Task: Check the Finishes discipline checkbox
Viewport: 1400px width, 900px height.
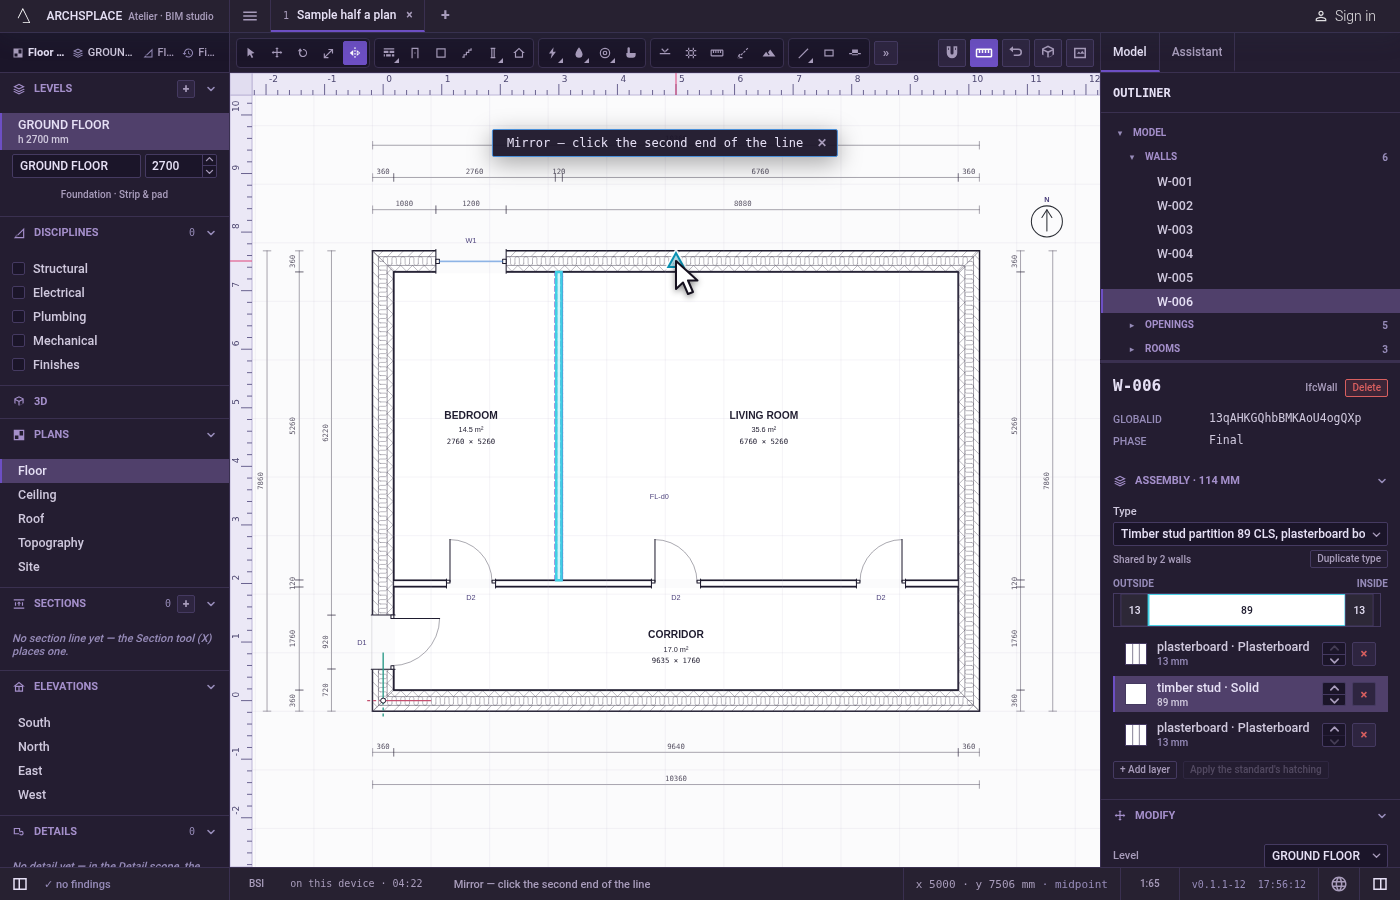Action: (18, 365)
